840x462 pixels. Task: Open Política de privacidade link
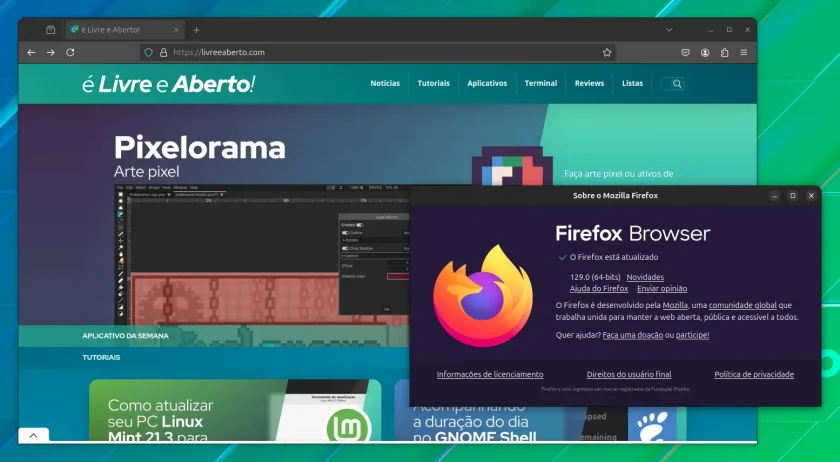tap(754, 375)
